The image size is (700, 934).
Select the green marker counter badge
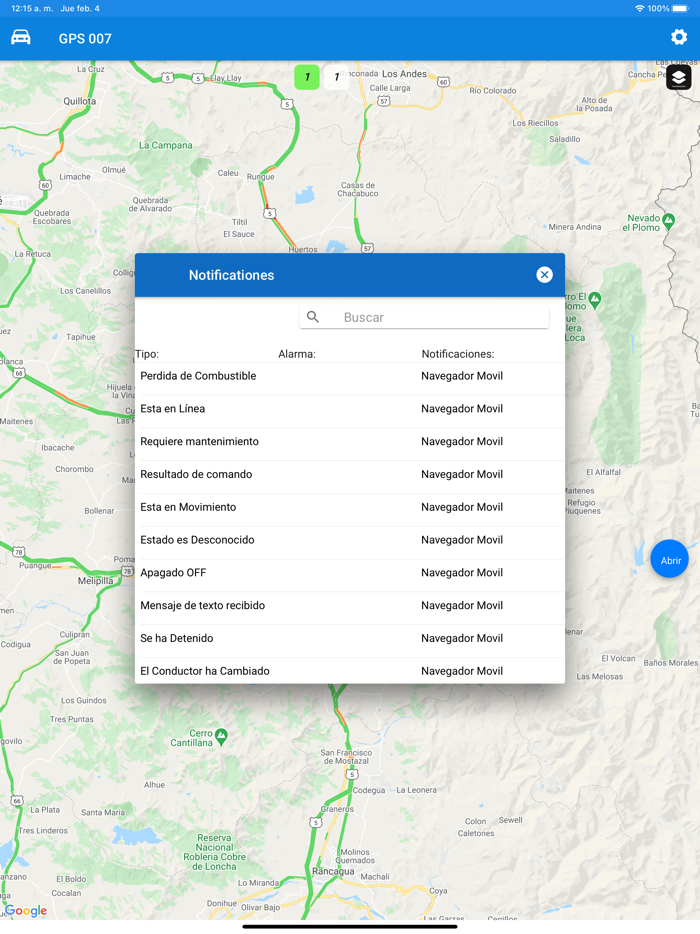[307, 77]
